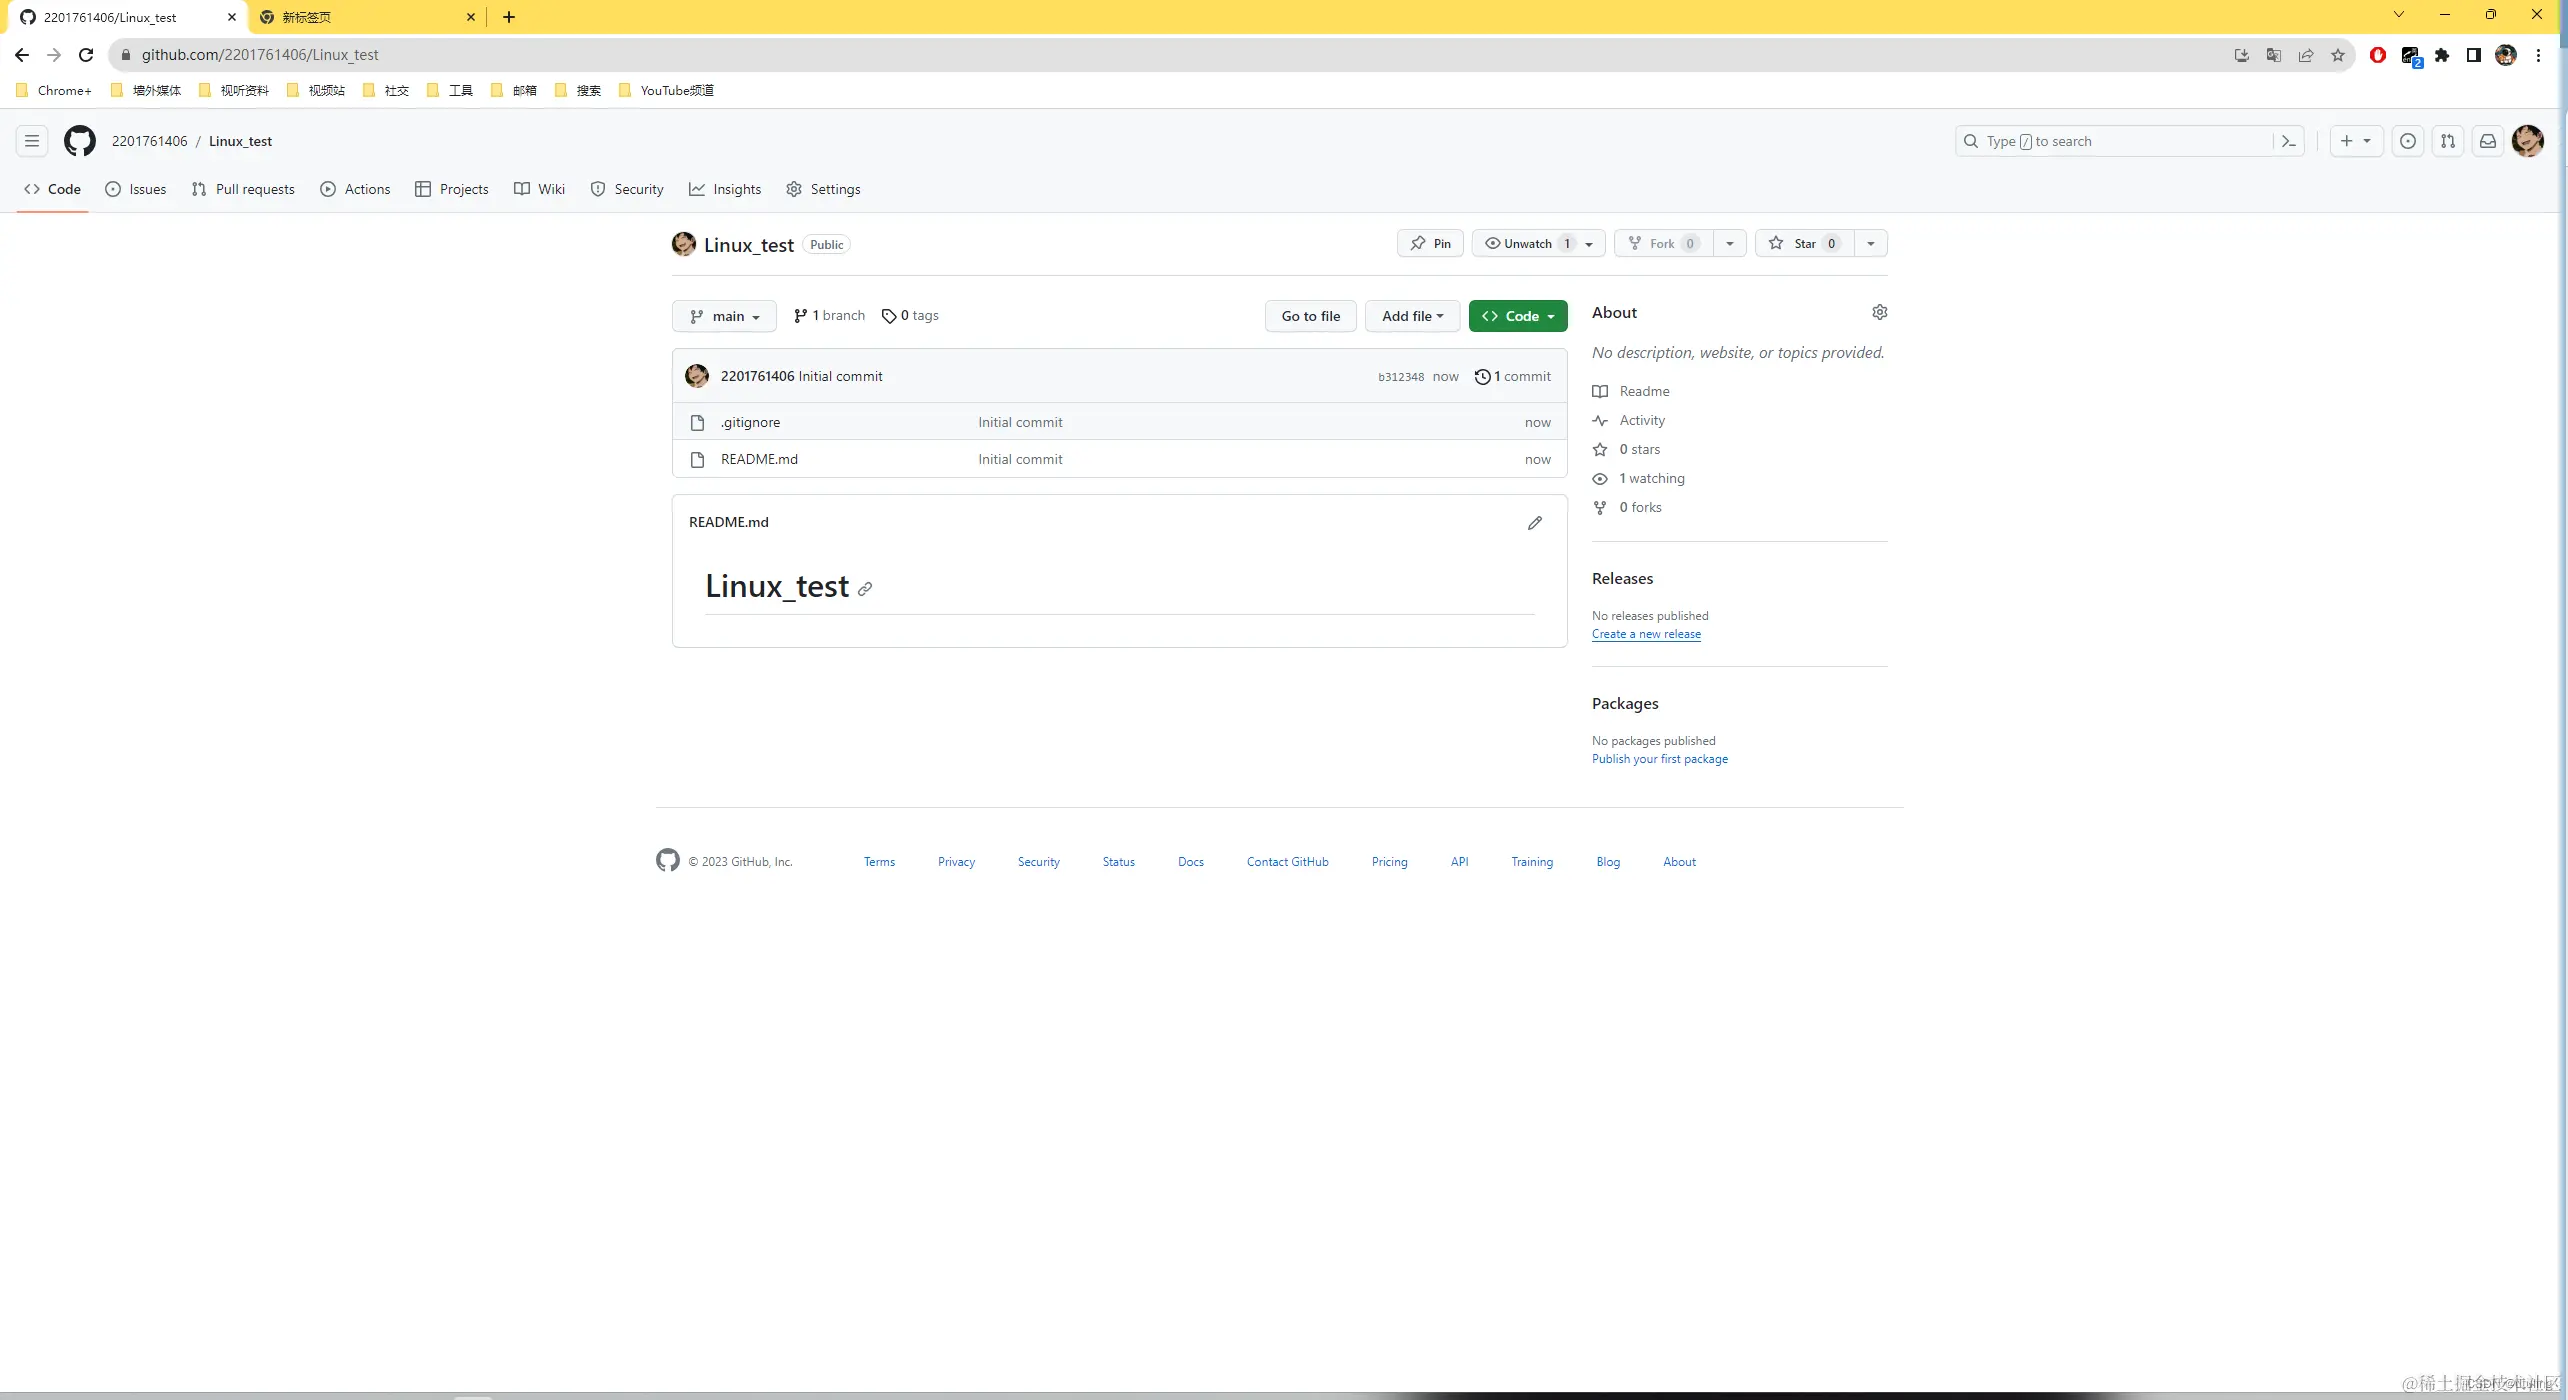Expand the Add file dropdown
2568x1400 pixels.
tap(1412, 316)
